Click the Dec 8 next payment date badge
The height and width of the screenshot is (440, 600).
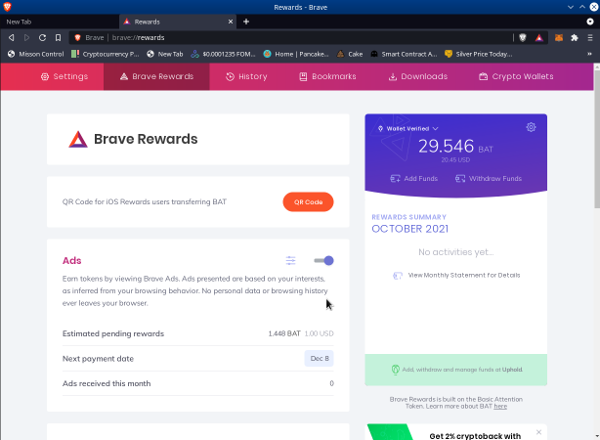point(319,359)
